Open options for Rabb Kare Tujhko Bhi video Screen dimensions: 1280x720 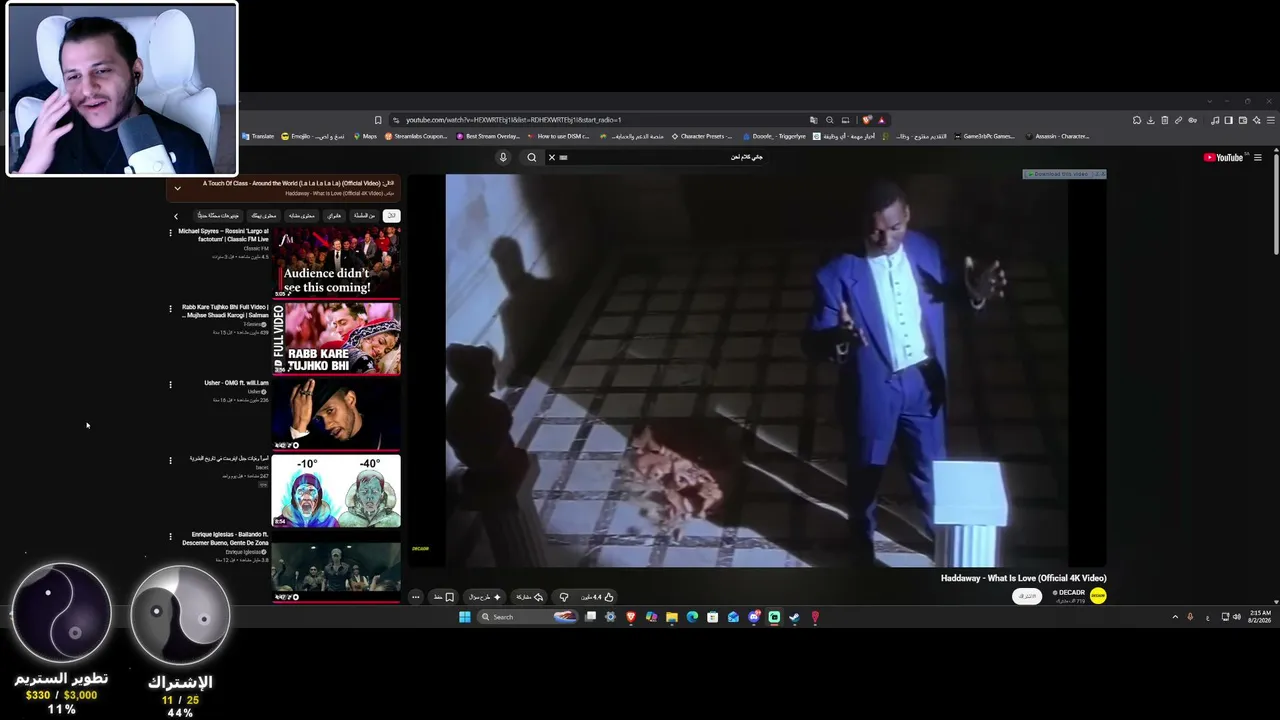point(170,308)
